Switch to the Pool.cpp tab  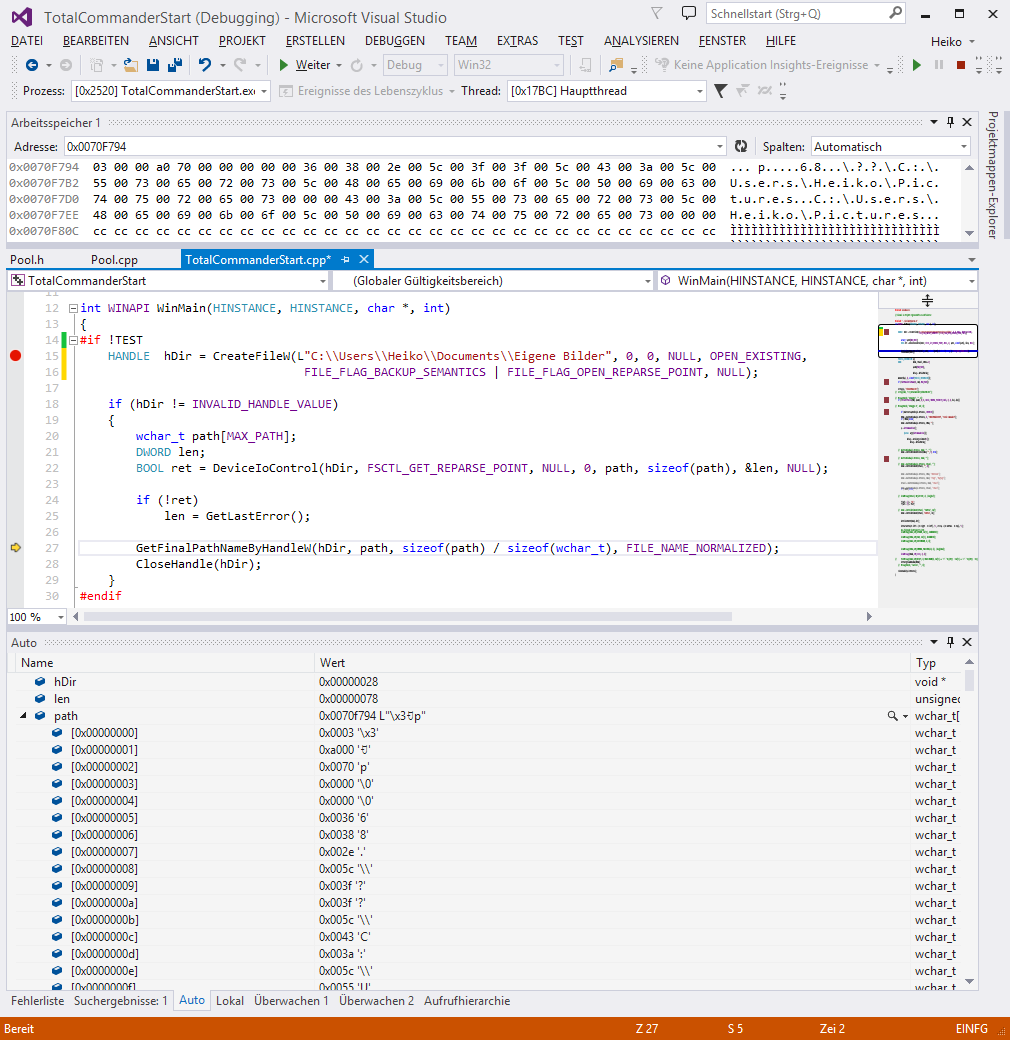(x=114, y=259)
